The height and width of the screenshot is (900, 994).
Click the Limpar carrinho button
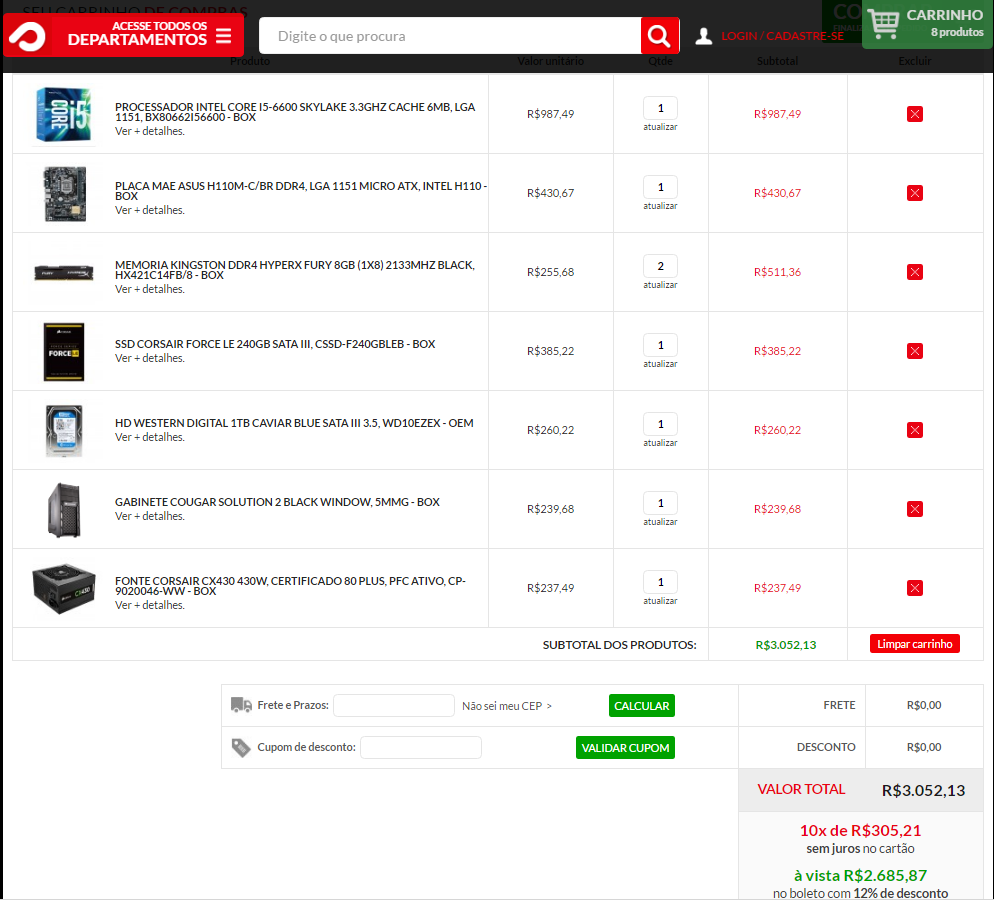pos(914,644)
